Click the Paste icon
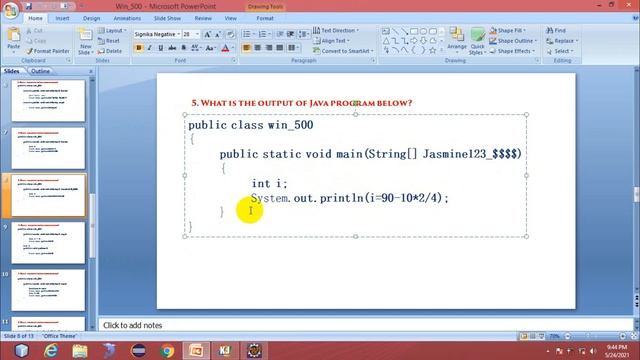The width and height of the screenshot is (640, 360). point(13,36)
